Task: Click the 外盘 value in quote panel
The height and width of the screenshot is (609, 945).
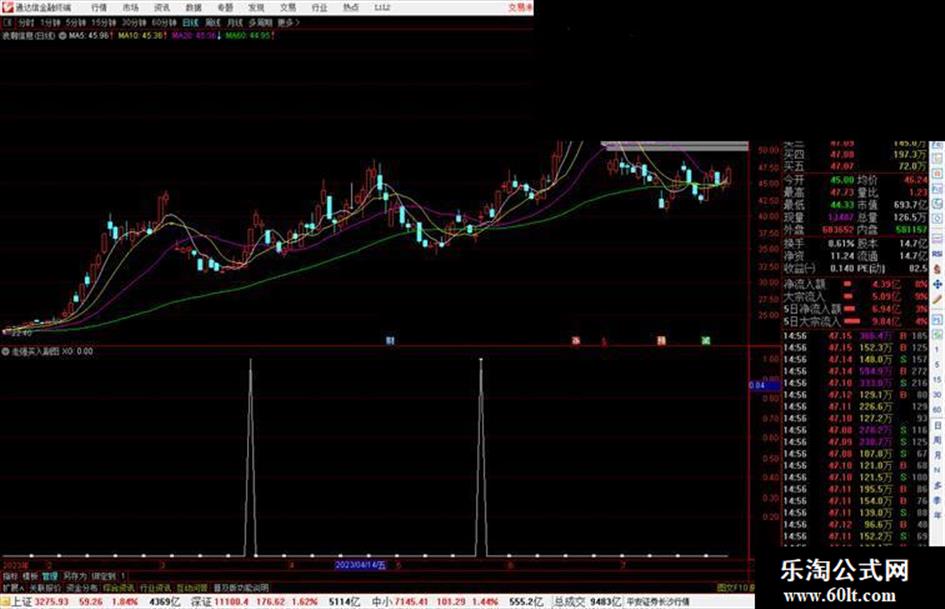Action: 838,230
